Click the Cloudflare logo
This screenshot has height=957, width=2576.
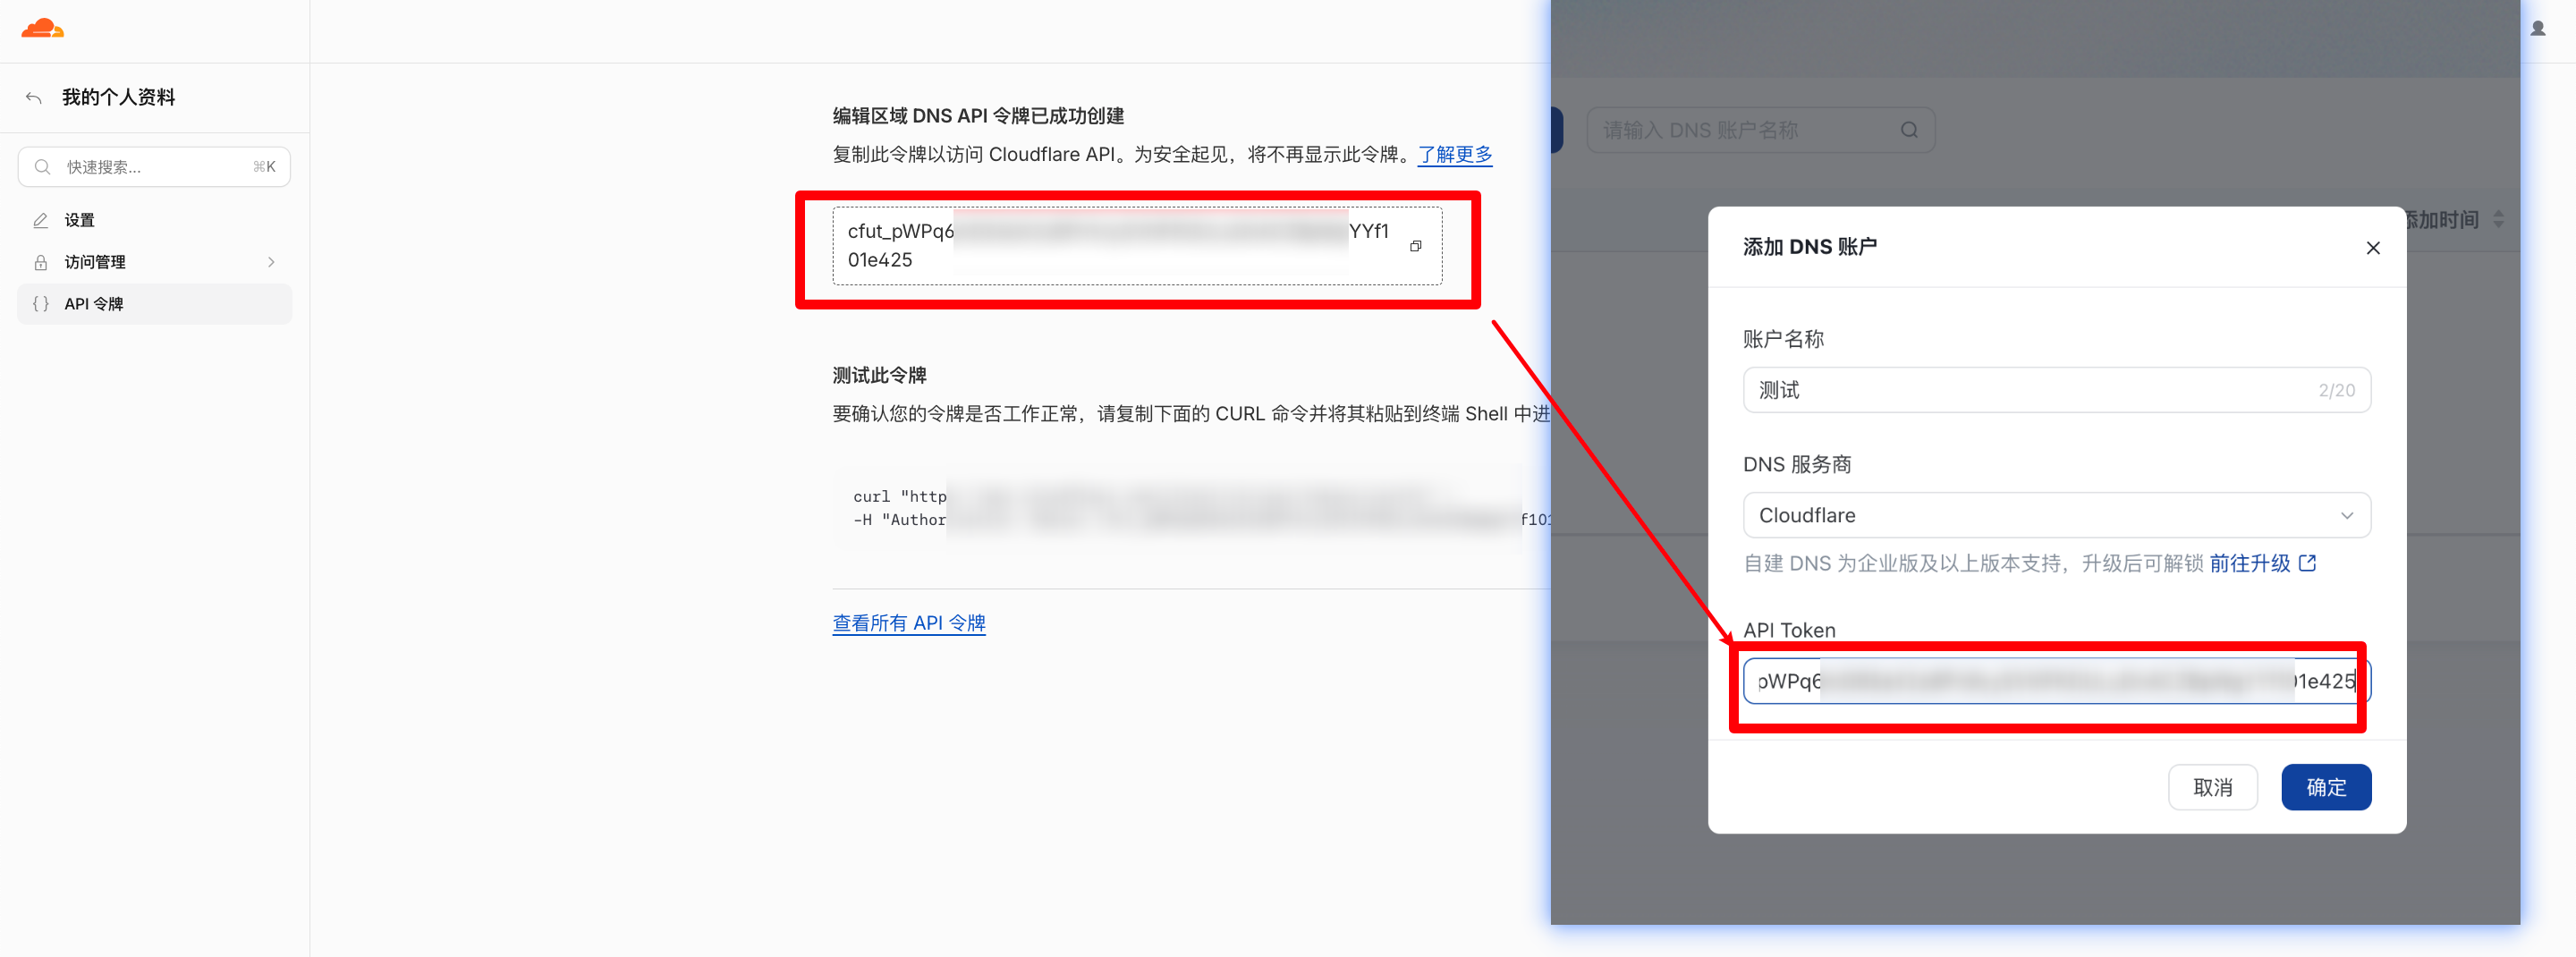tap(43, 28)
